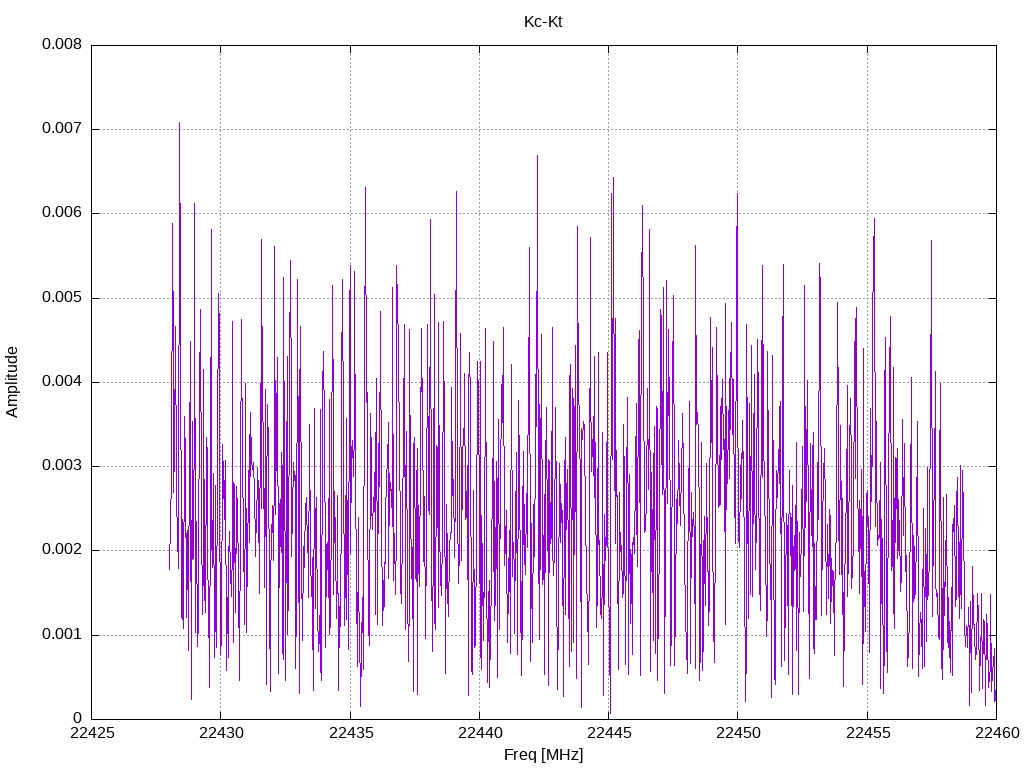Click the 0.002 y-axis tick label
The image size is (1024, 768).
tap(62, 550)
